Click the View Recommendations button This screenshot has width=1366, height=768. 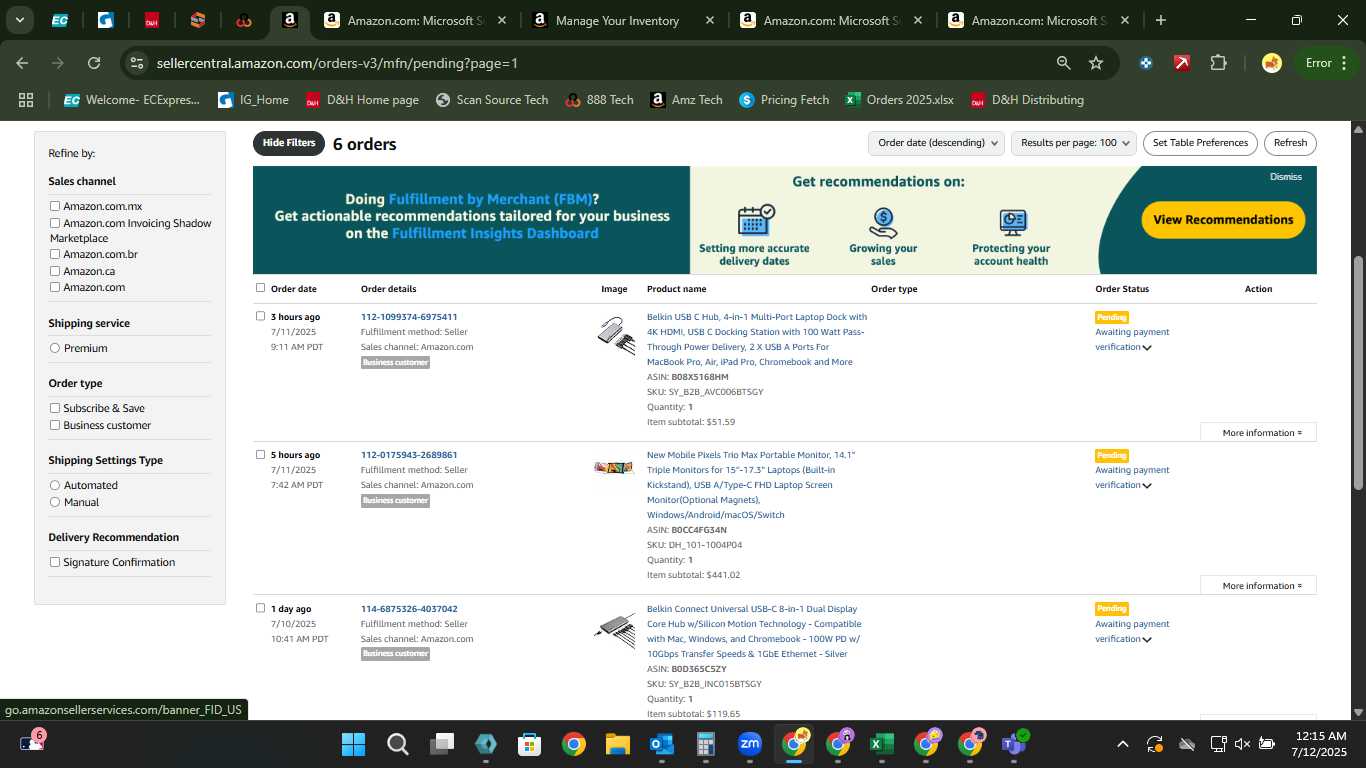(1223, 220)
